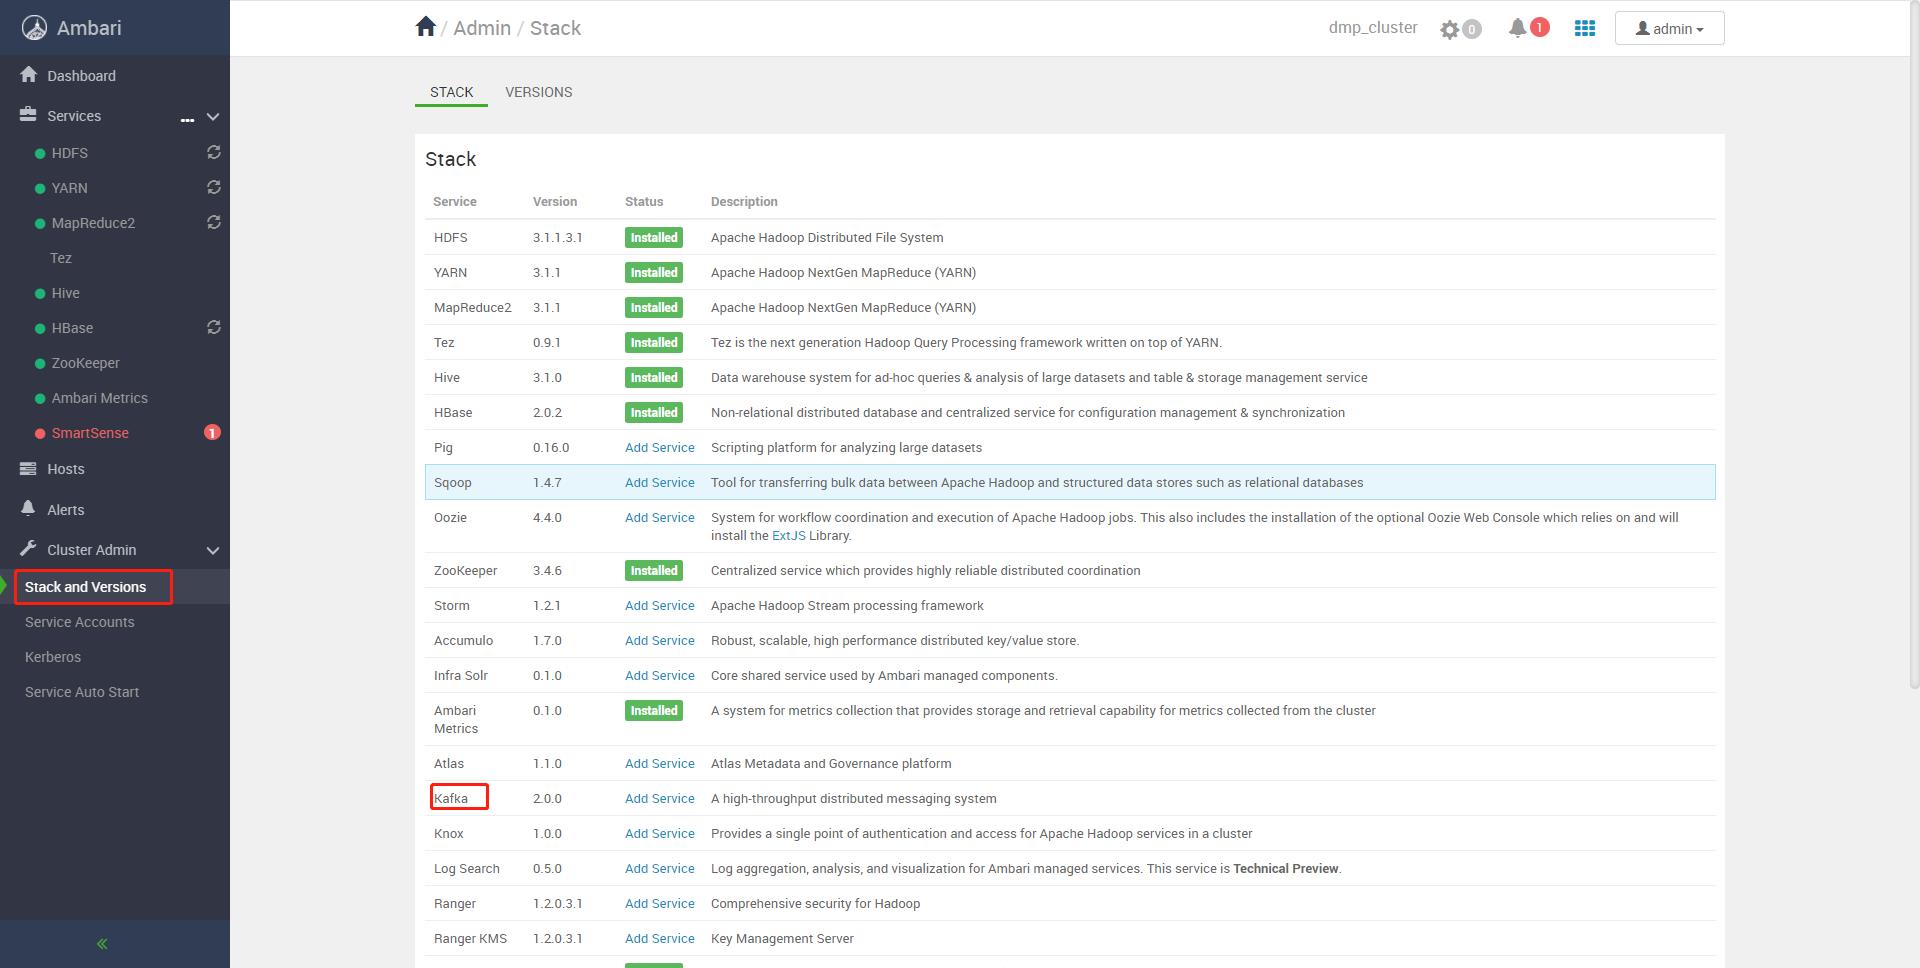This screenshot has height=968, width=1920.
Task: Click the dmp_cluster name
Action: [1373, 28]
